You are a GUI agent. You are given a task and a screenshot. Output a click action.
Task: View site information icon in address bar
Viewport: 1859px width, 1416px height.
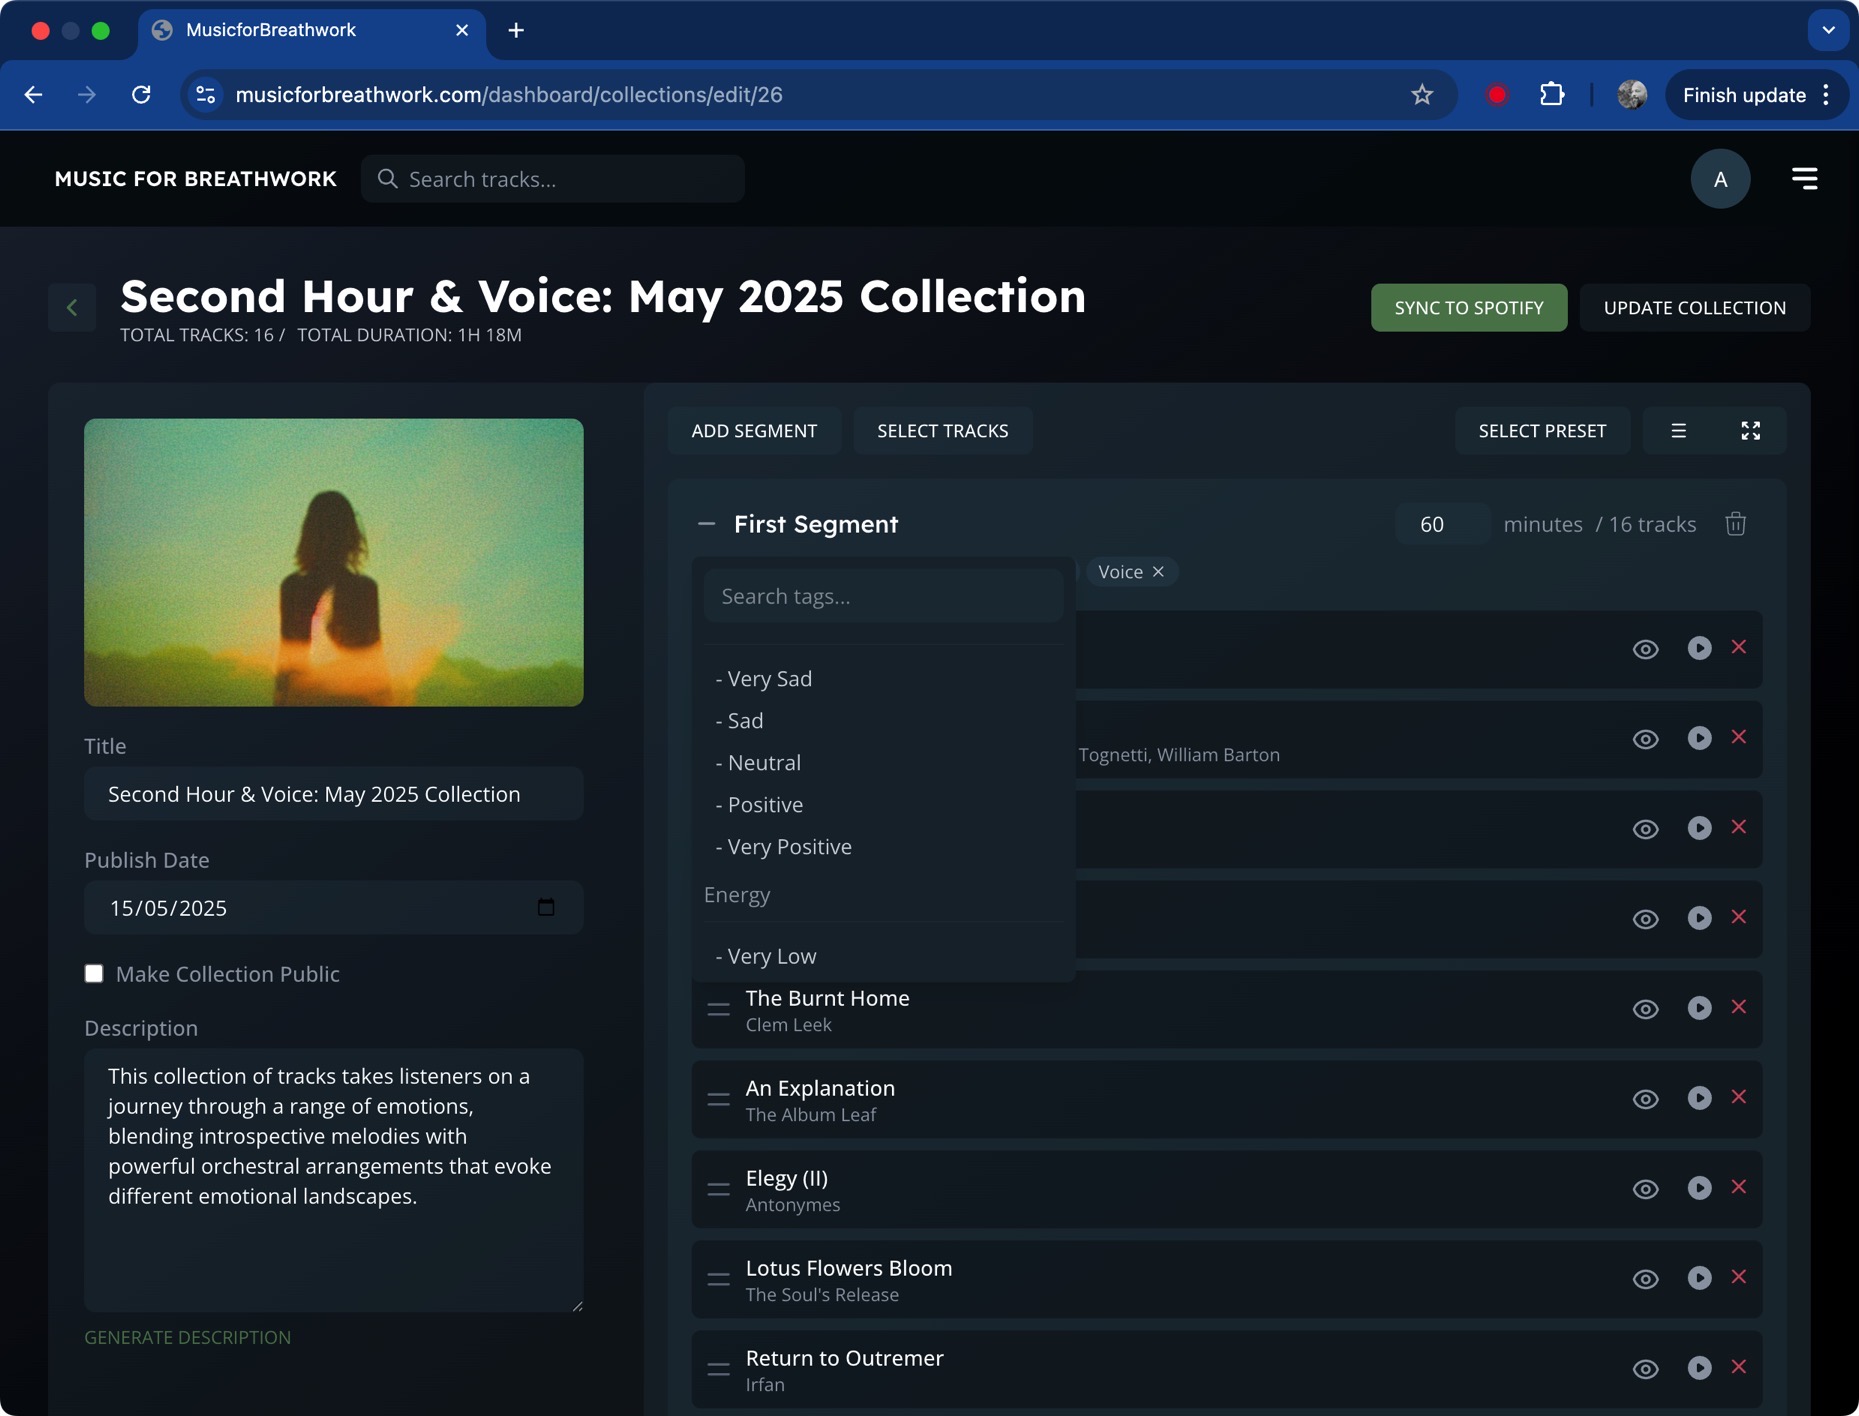coord(205,95)
